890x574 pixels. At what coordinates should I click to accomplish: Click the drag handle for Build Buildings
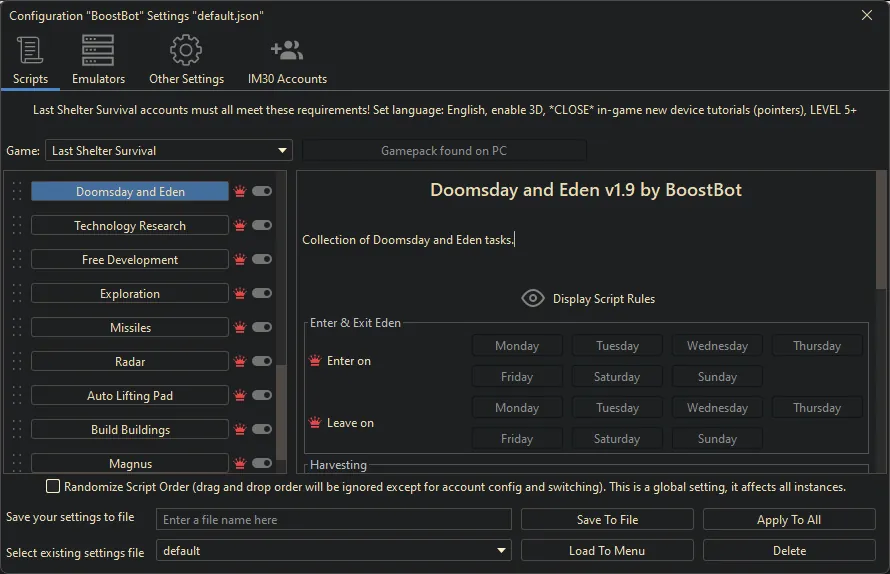pos(17,430)
